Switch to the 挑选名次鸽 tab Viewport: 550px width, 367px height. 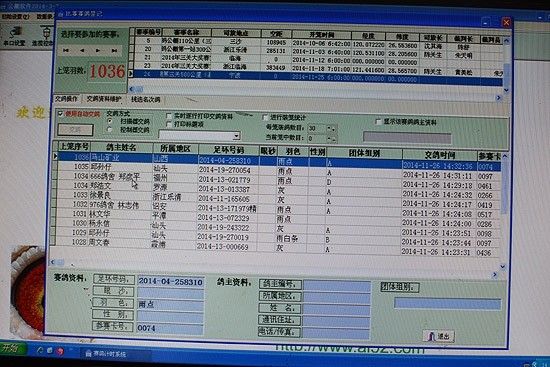click(146, 100)
